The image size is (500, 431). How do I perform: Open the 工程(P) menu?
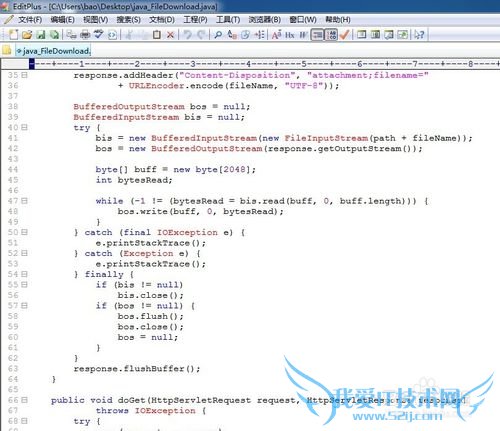195,20
